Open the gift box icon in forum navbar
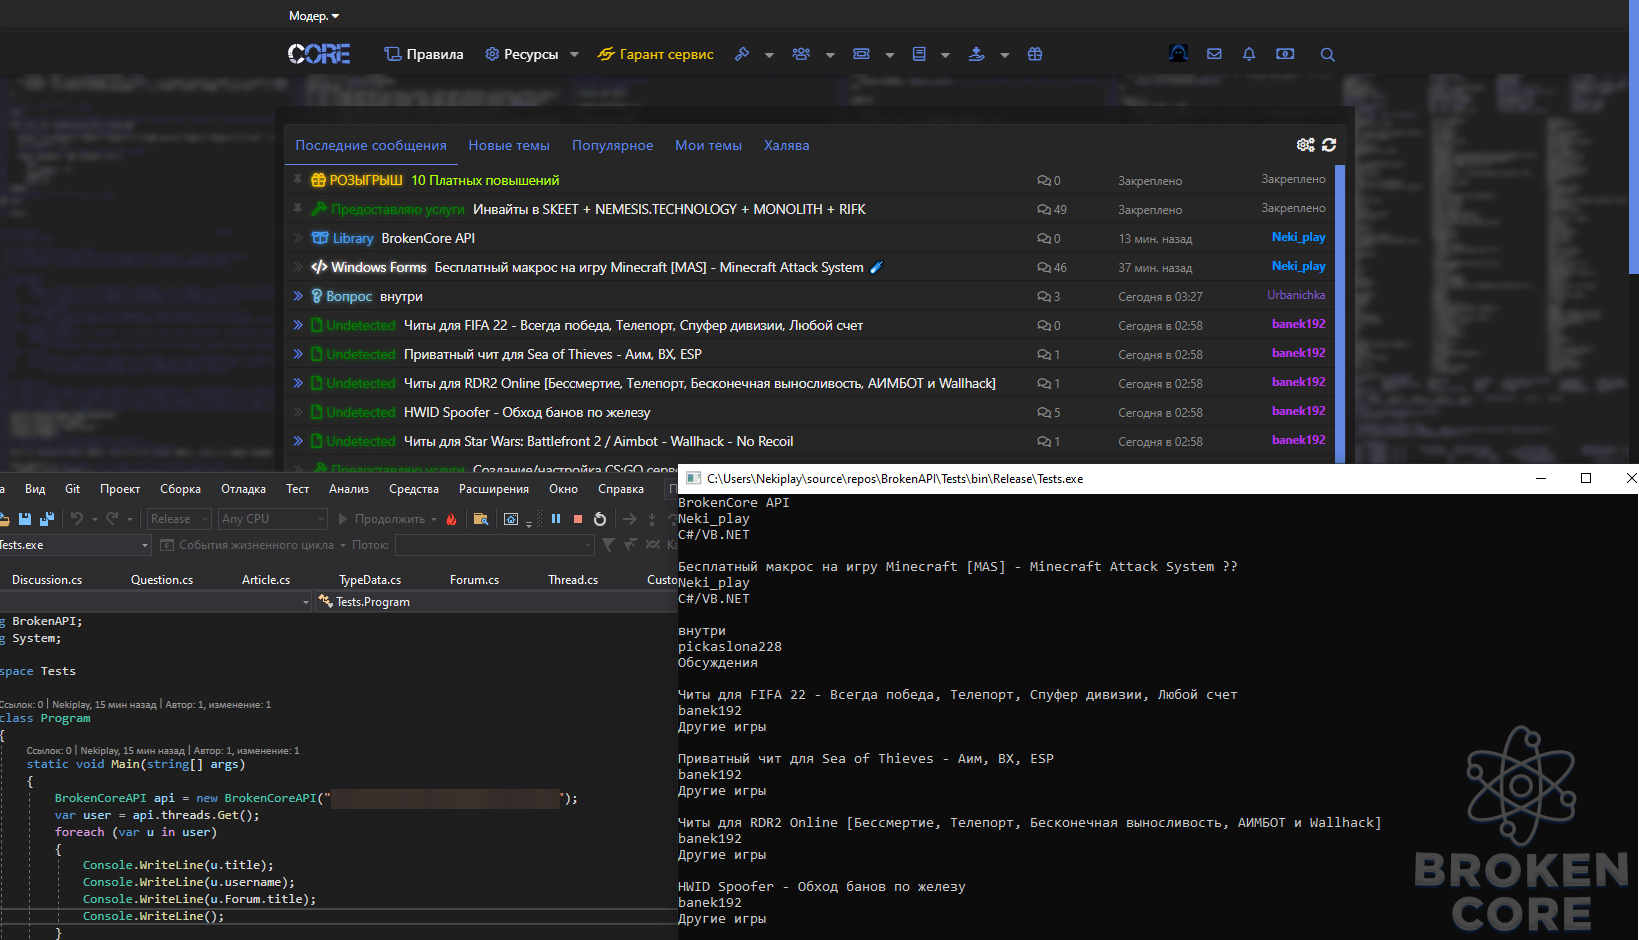 [1035, 54]
